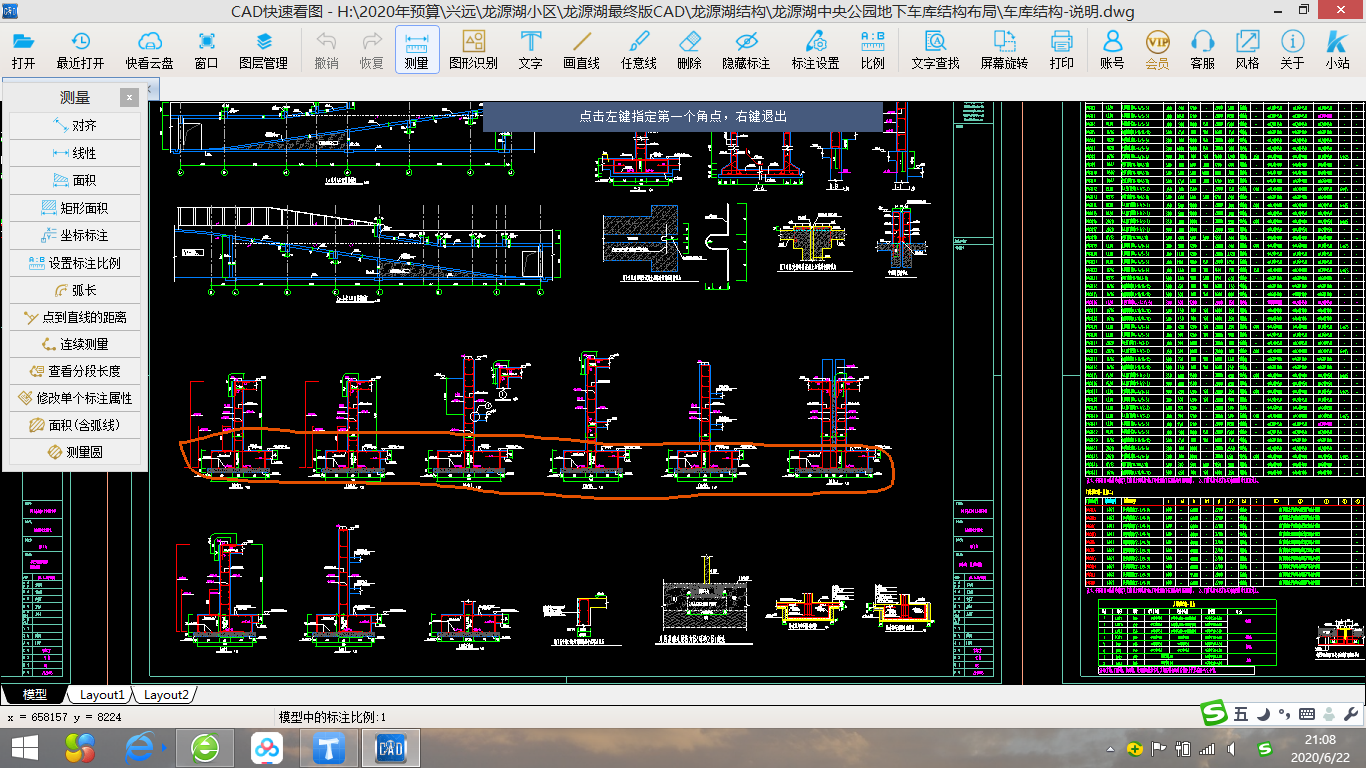Redo with 恢复
This screenshot has width=1366, height=768.
point(371,50)
